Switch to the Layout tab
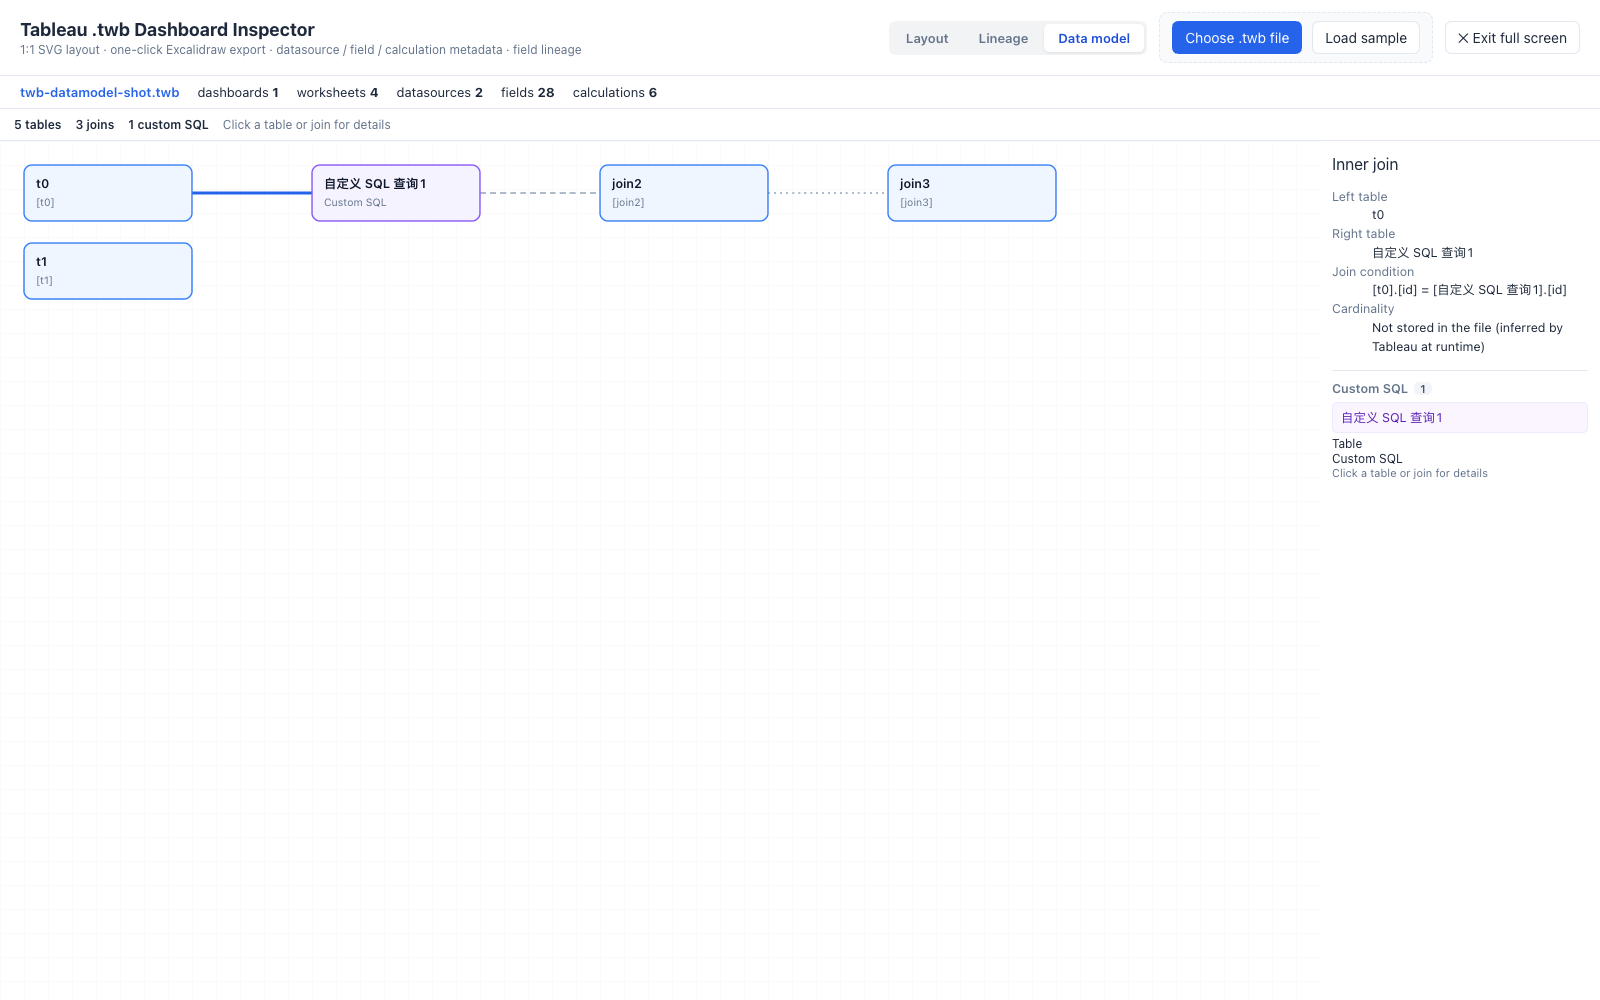This screenshot has width=1600, height=1000. point(926,38)
